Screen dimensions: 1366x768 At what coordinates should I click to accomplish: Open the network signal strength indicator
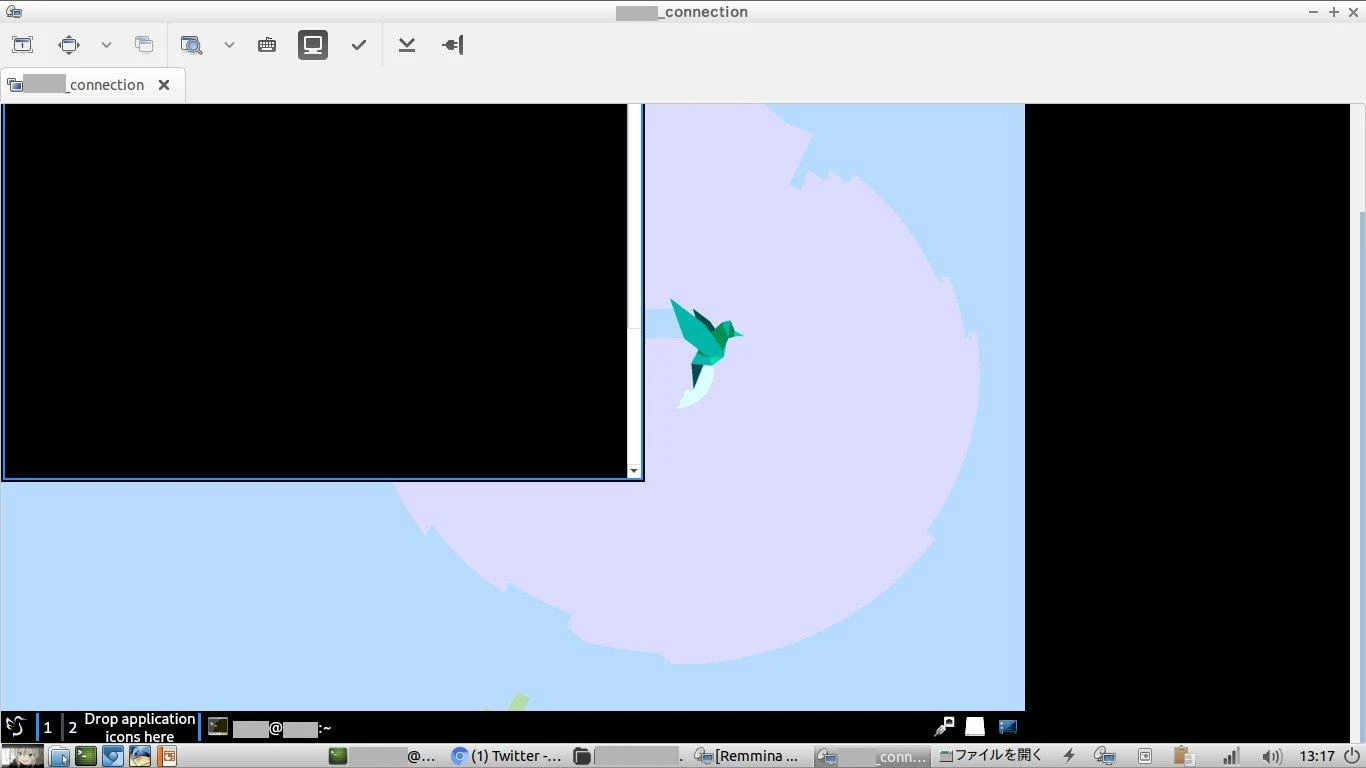(1232, 757)
